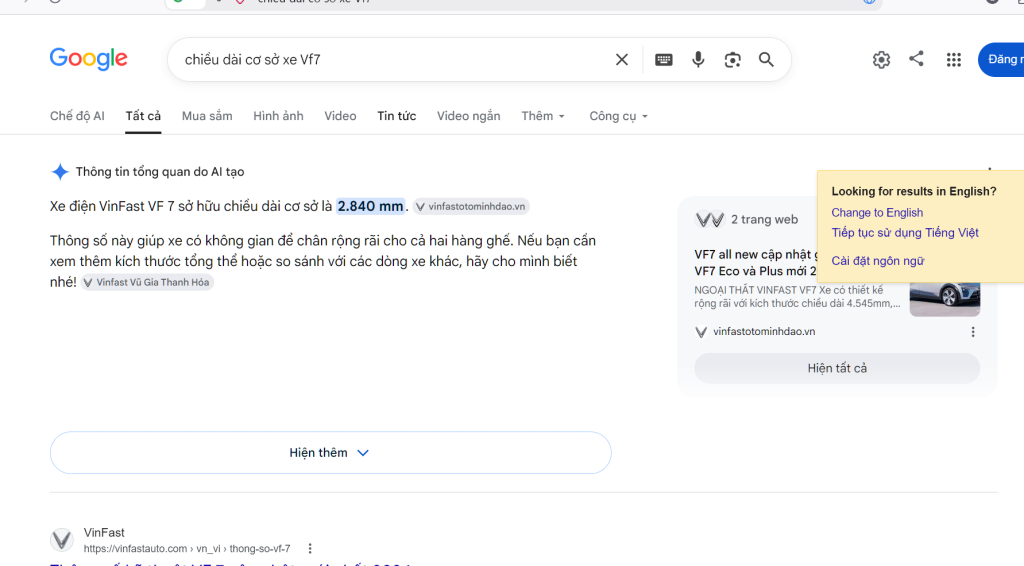Switch to the Mua sắm tab
Screen dimensions: 1024x566
[x=207, y=116]
